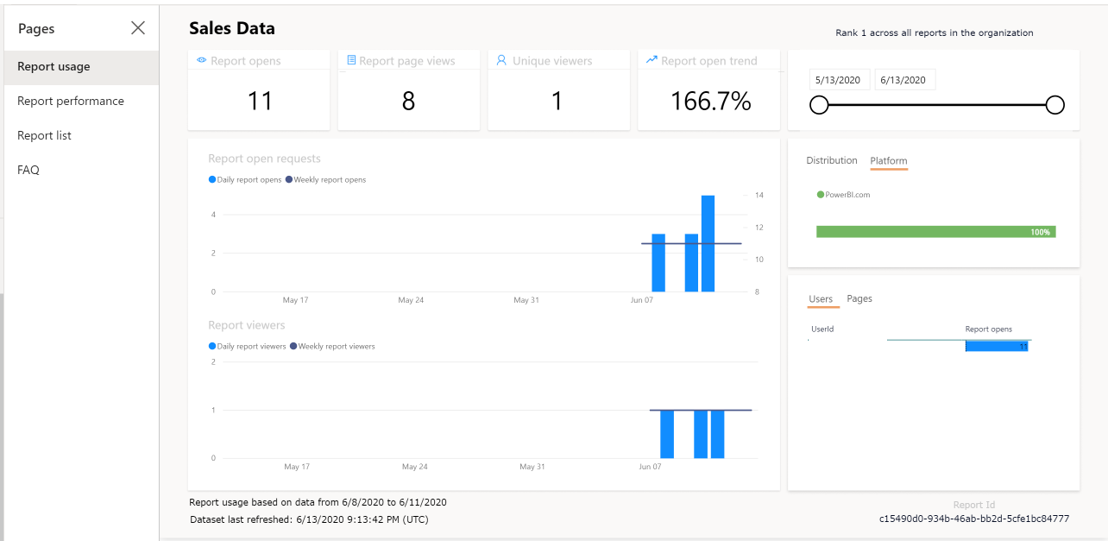The width and height of the screenshot is (1111, 542).
Task: Select the Report opens card value 11
Action: (x=259, y=101)
